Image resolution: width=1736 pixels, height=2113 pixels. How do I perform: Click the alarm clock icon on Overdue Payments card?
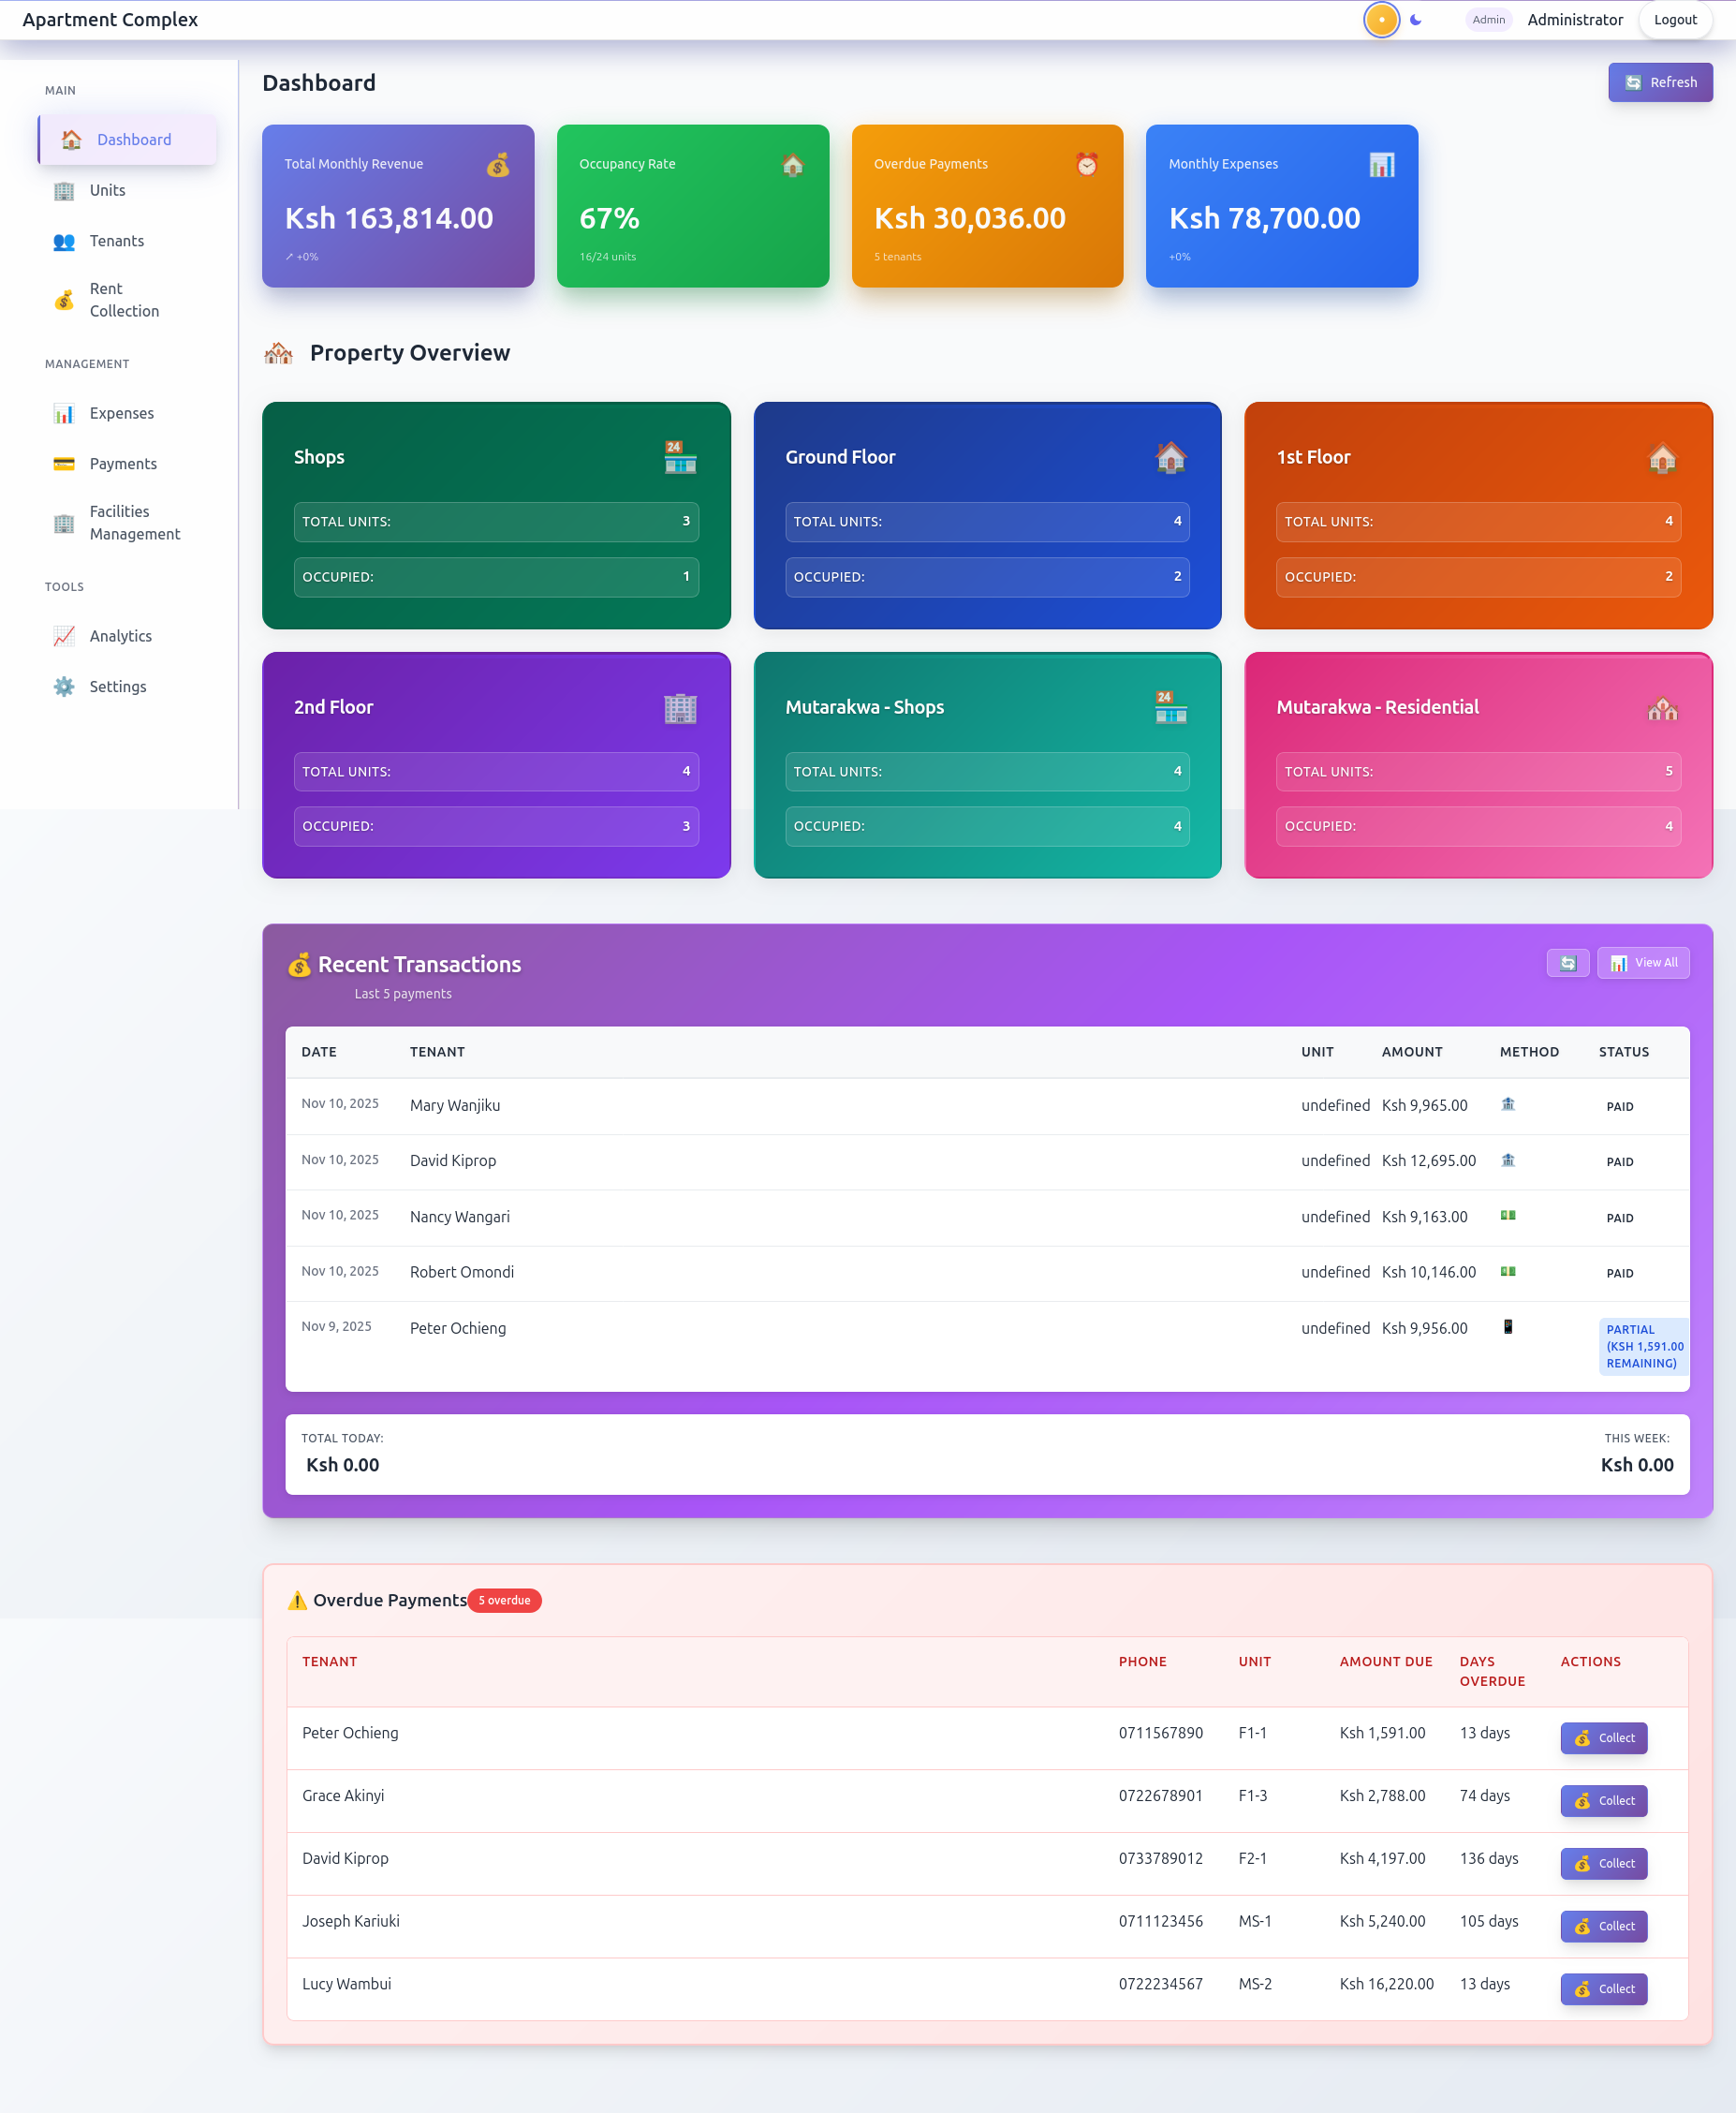point(1086,163)
